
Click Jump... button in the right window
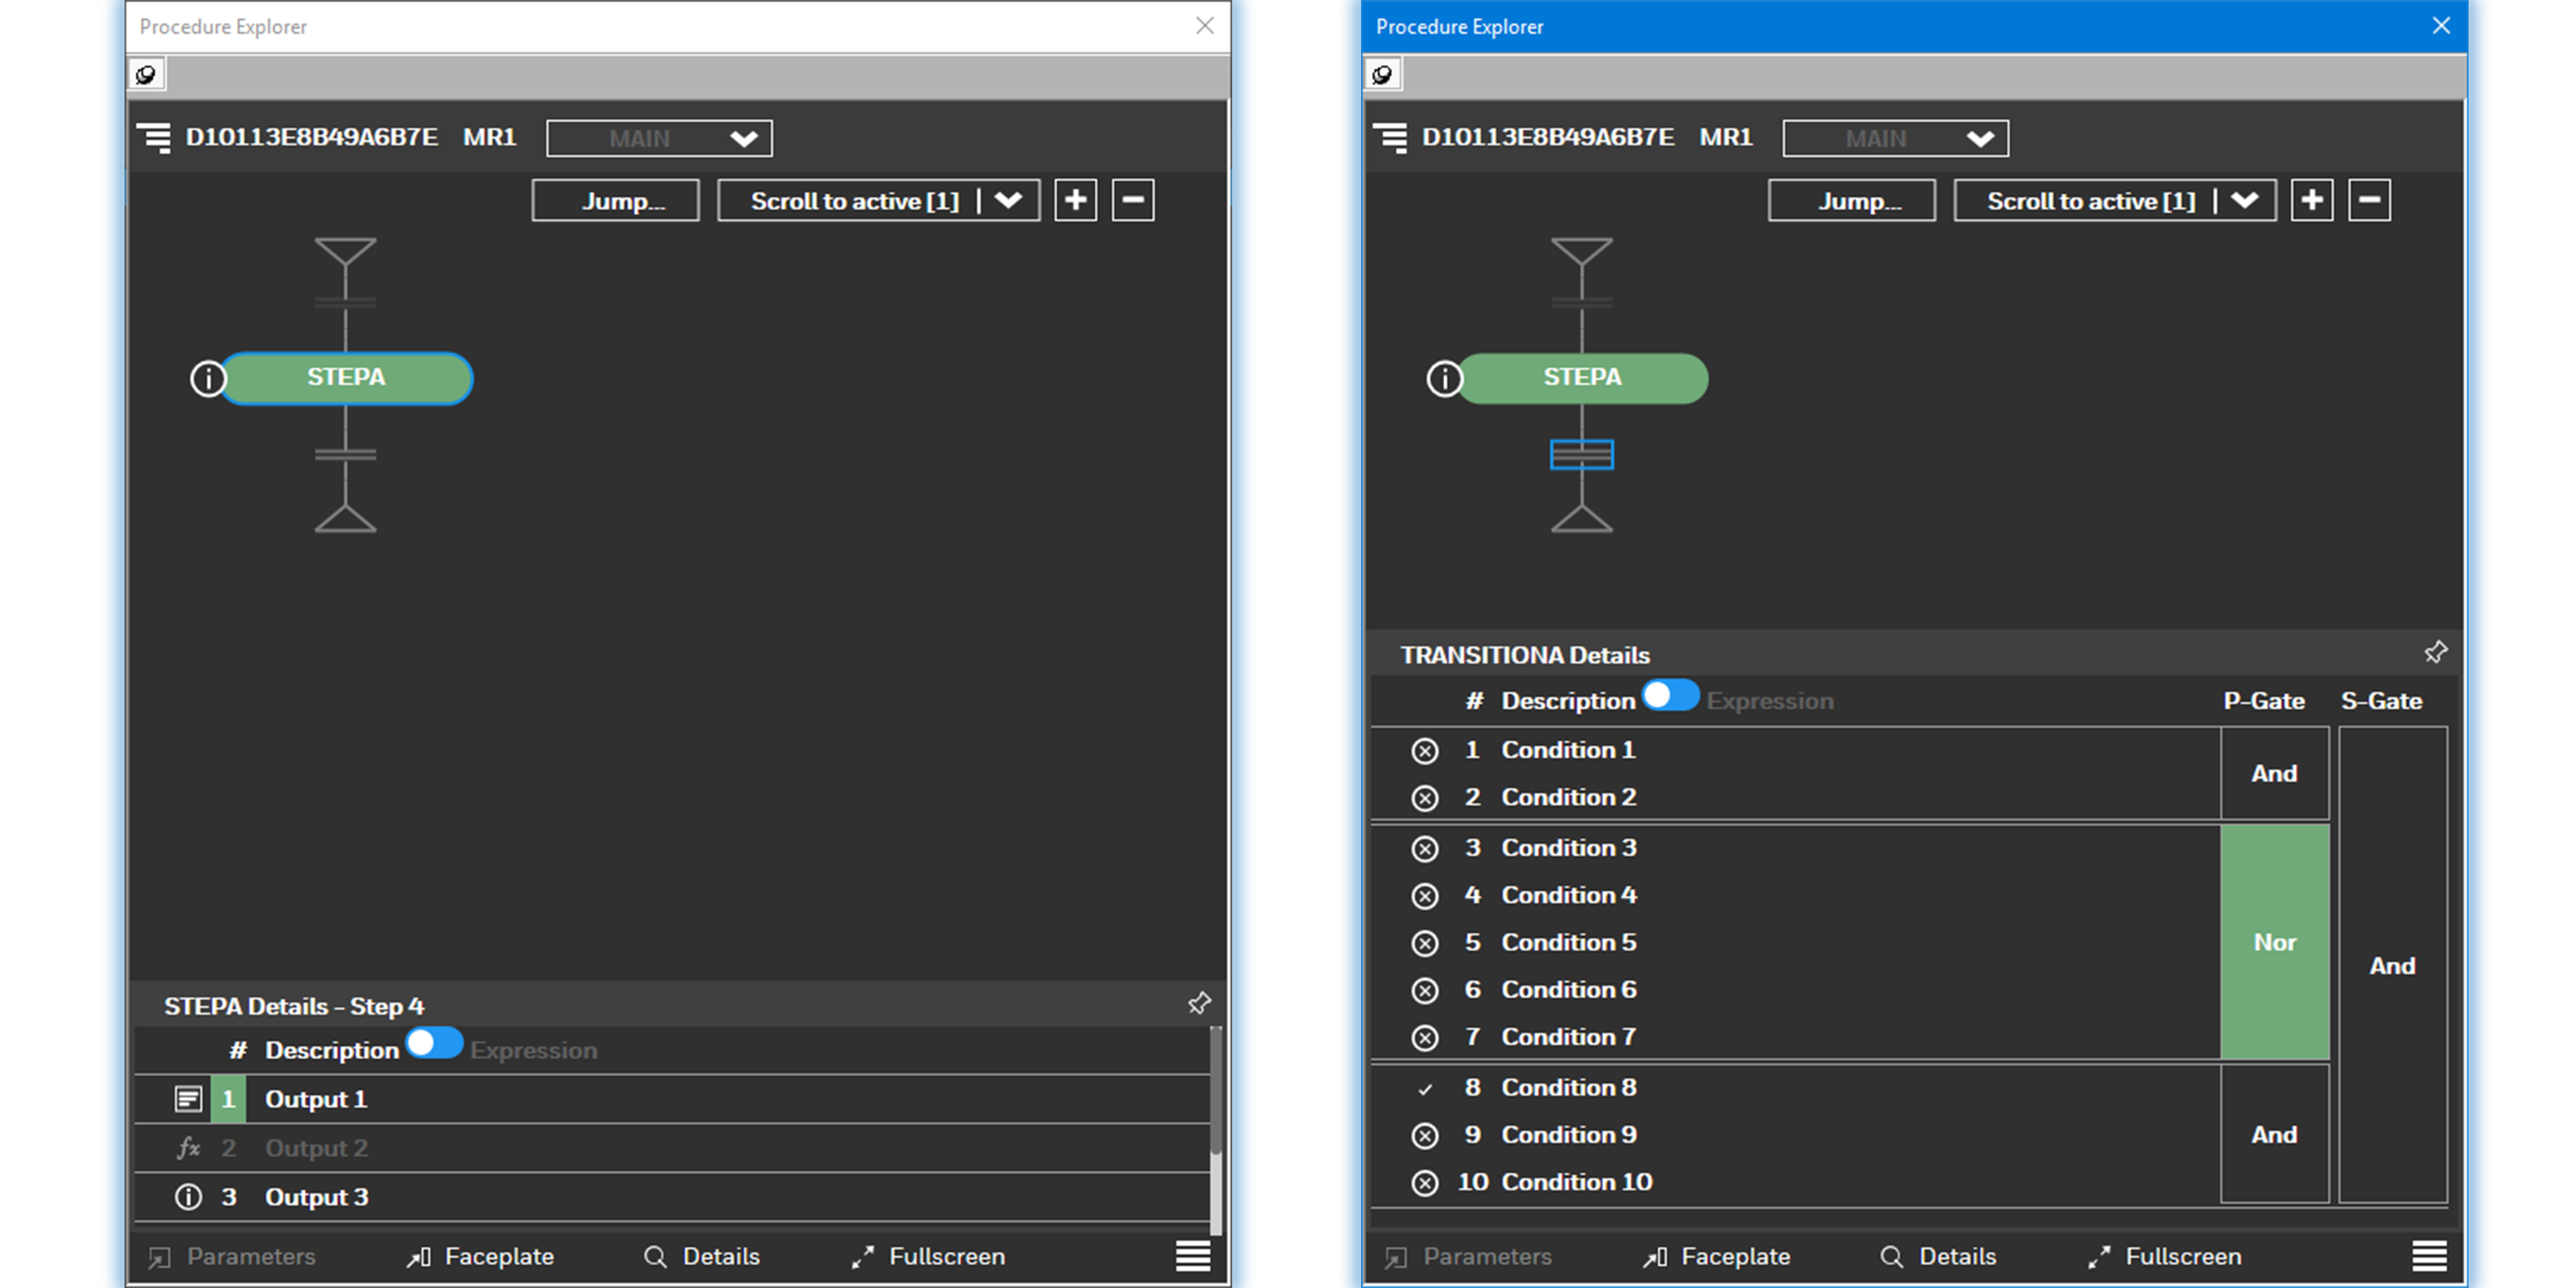[1851, 200]
